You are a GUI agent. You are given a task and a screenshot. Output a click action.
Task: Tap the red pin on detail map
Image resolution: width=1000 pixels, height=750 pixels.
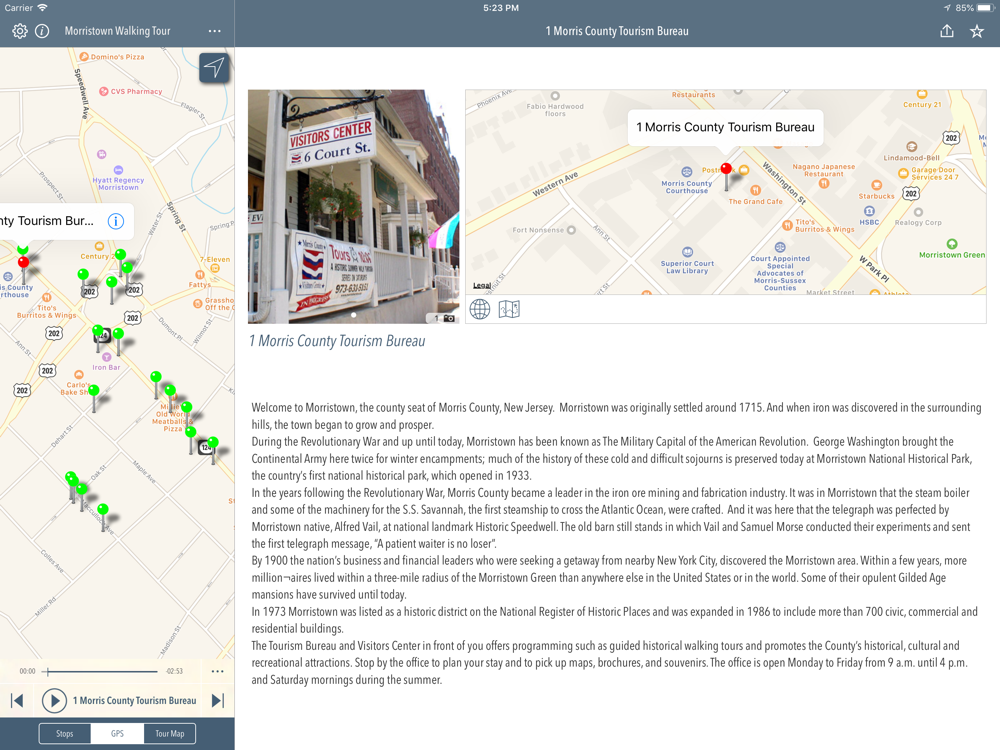point(726,169)
